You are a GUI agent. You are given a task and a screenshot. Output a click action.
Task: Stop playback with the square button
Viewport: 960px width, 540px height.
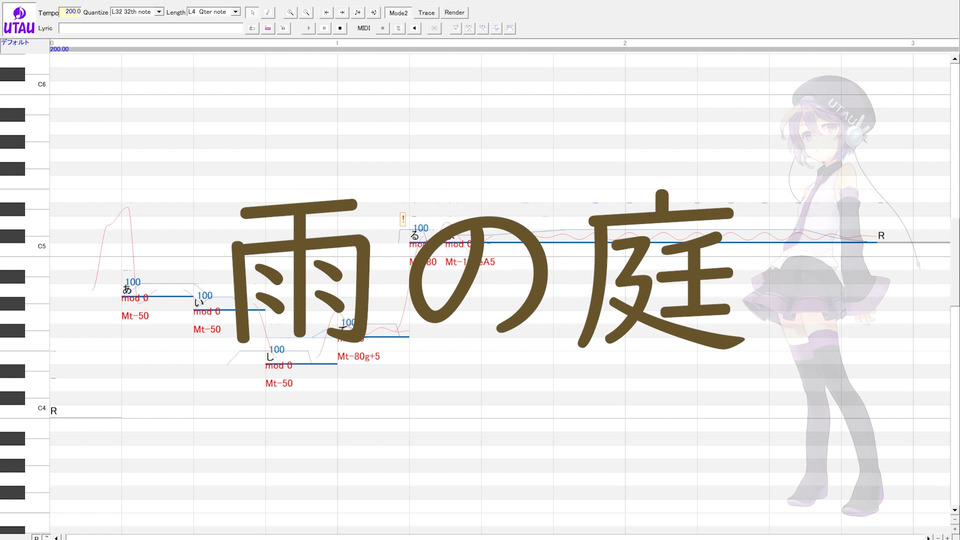coord(340,28)
